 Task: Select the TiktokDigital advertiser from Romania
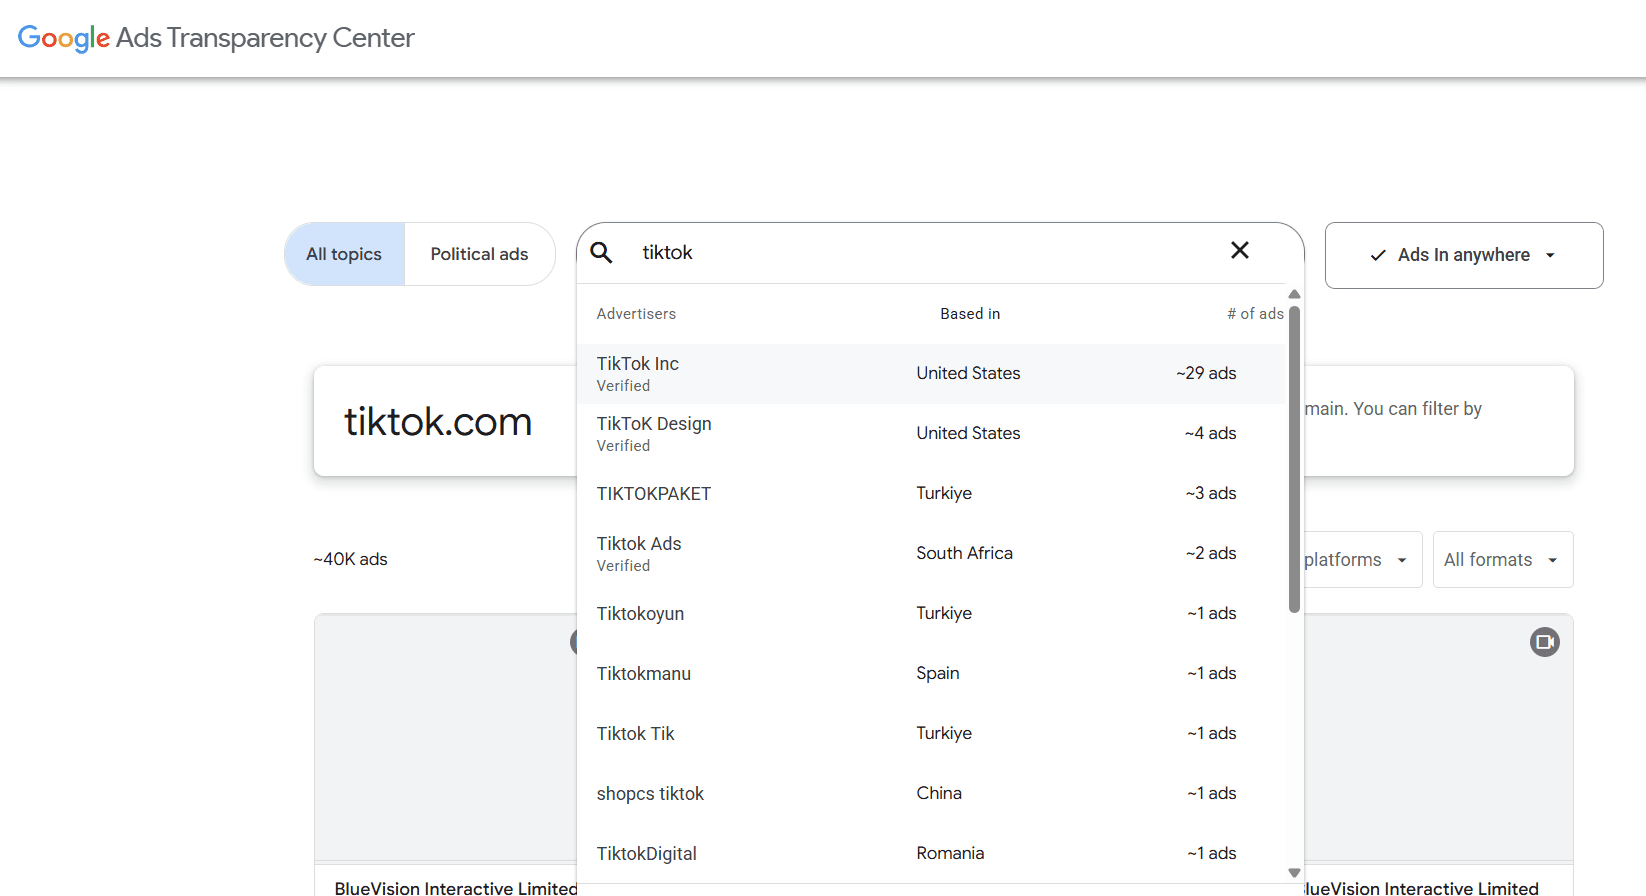point(931,854)
